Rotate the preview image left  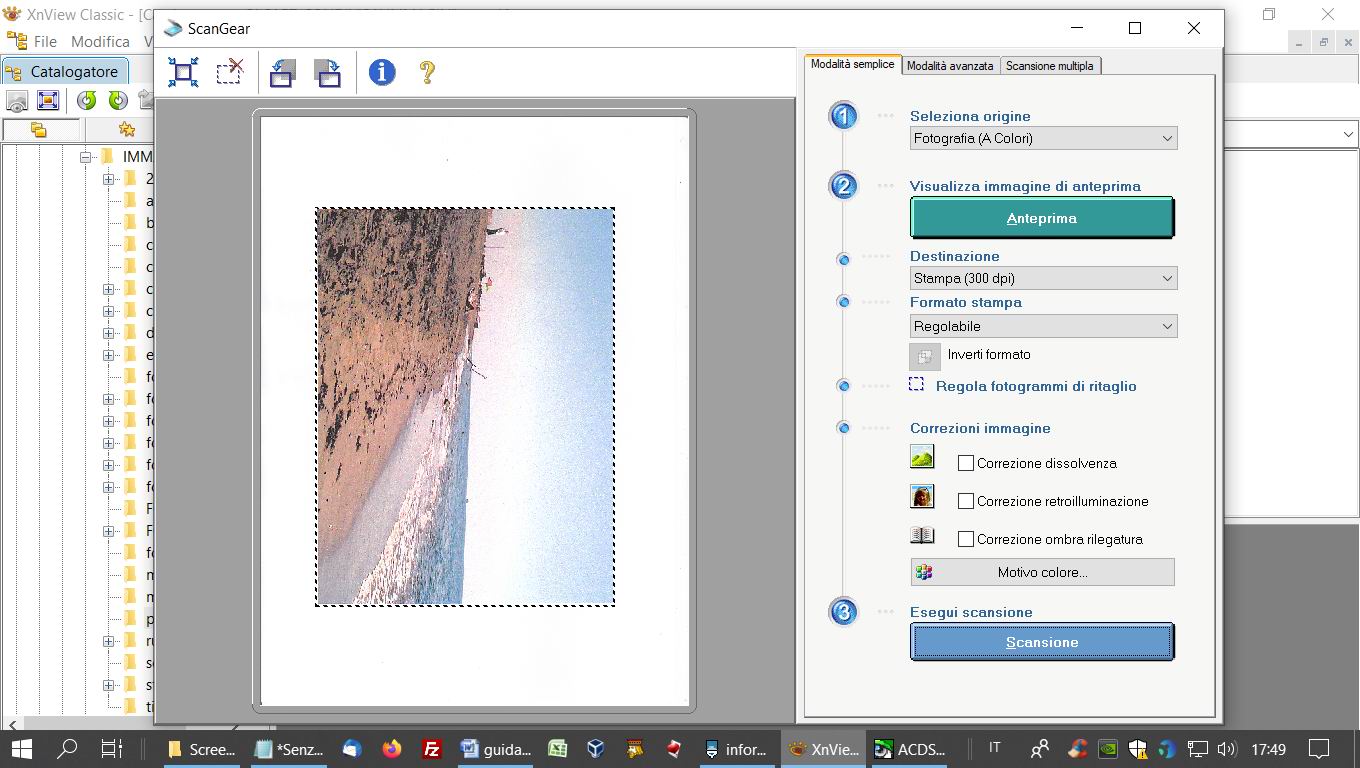[282, 72]
